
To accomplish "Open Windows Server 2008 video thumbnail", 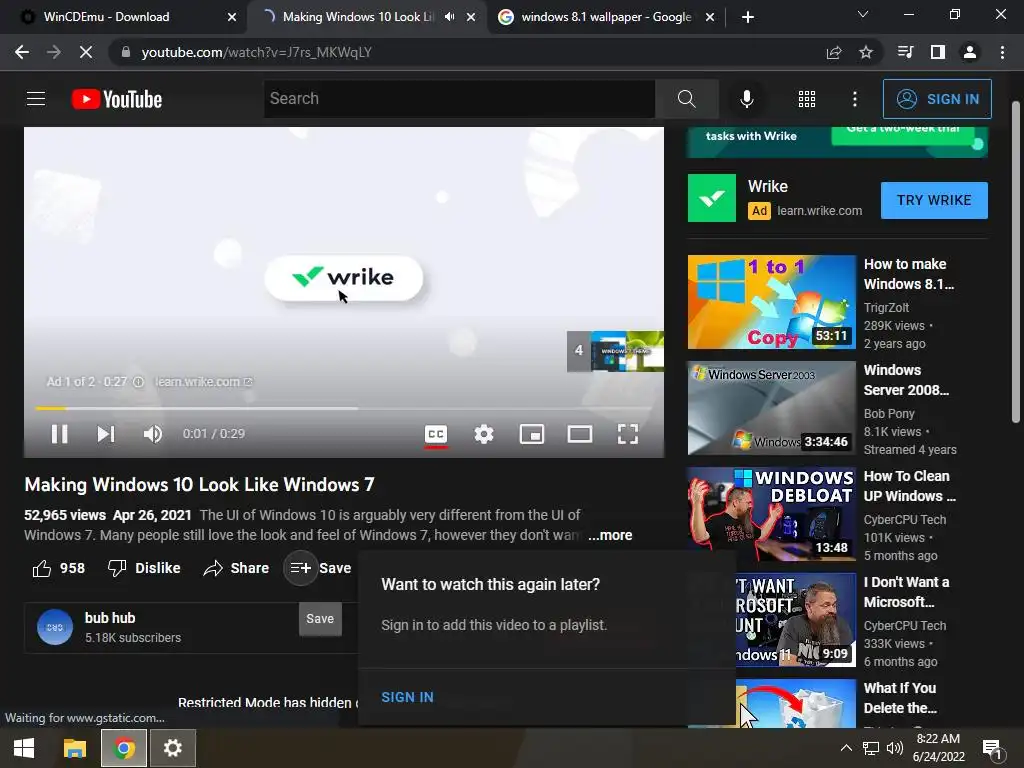I will (x=771, y=408).
